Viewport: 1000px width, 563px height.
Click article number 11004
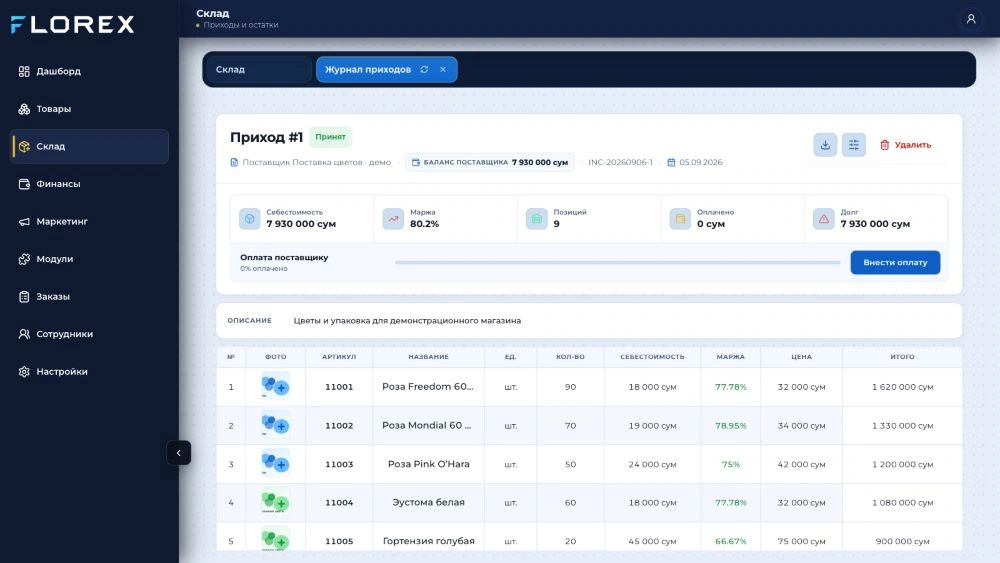(339, 502)
